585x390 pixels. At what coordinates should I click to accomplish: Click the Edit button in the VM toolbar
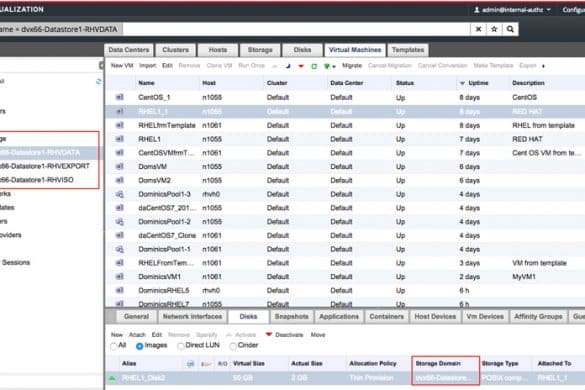pyautogui.click(x=167, y=66)
